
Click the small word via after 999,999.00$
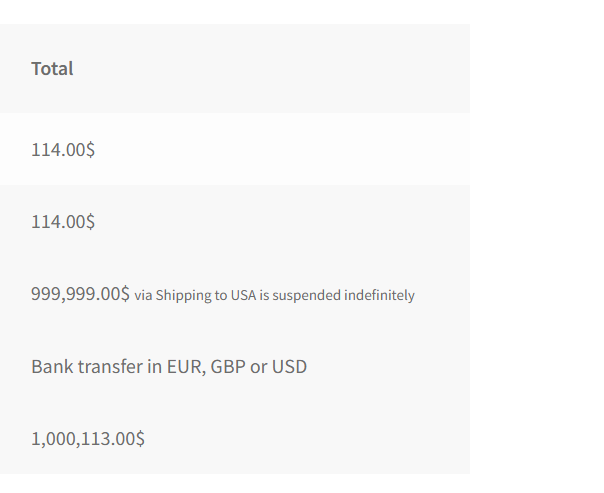tap(143, 296)
